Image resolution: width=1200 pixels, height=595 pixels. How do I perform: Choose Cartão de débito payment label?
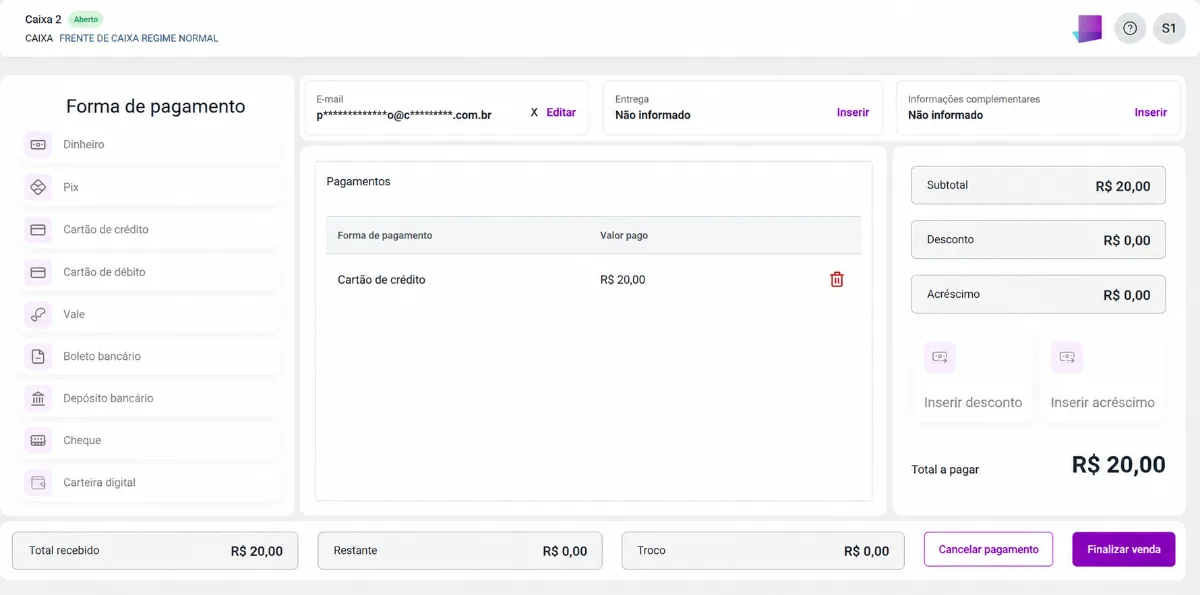[104, 272]
